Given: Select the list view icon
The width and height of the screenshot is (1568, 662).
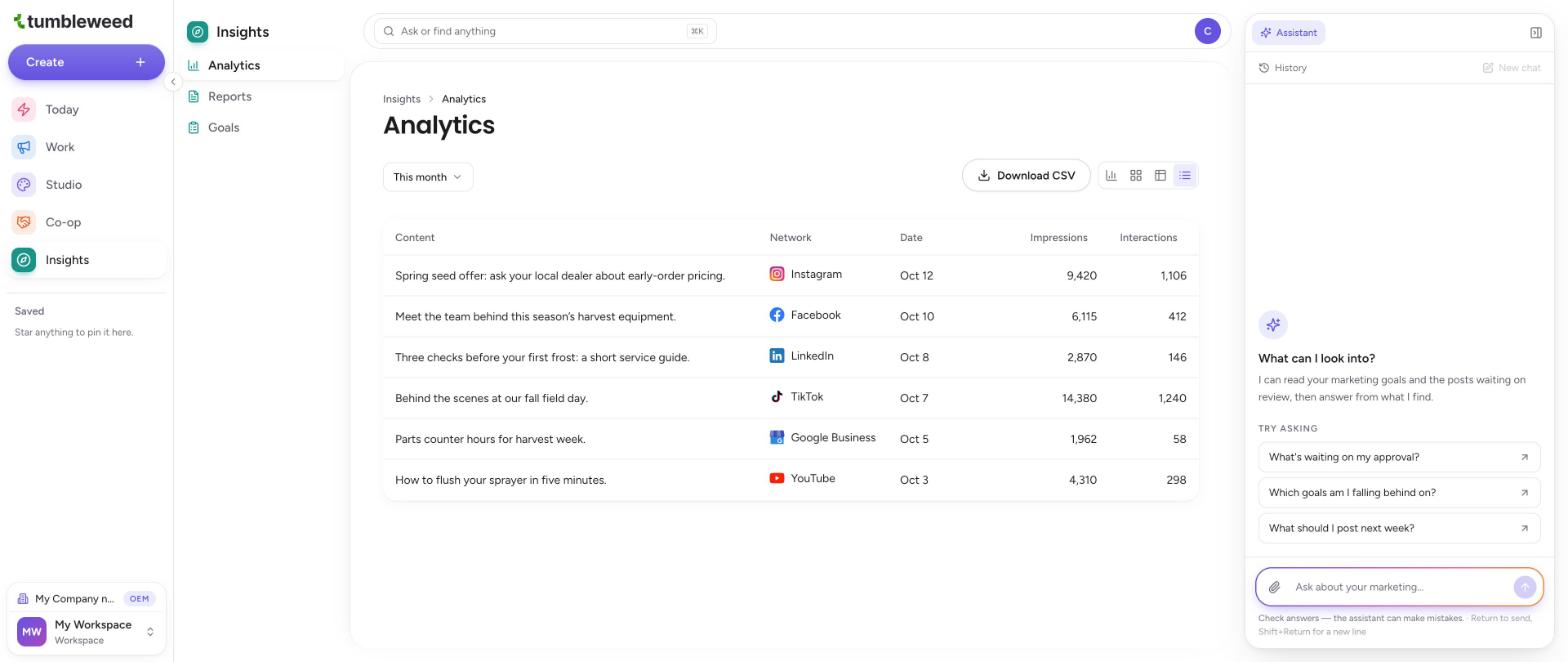Looking at the screenshot, I should point(1185,175).
